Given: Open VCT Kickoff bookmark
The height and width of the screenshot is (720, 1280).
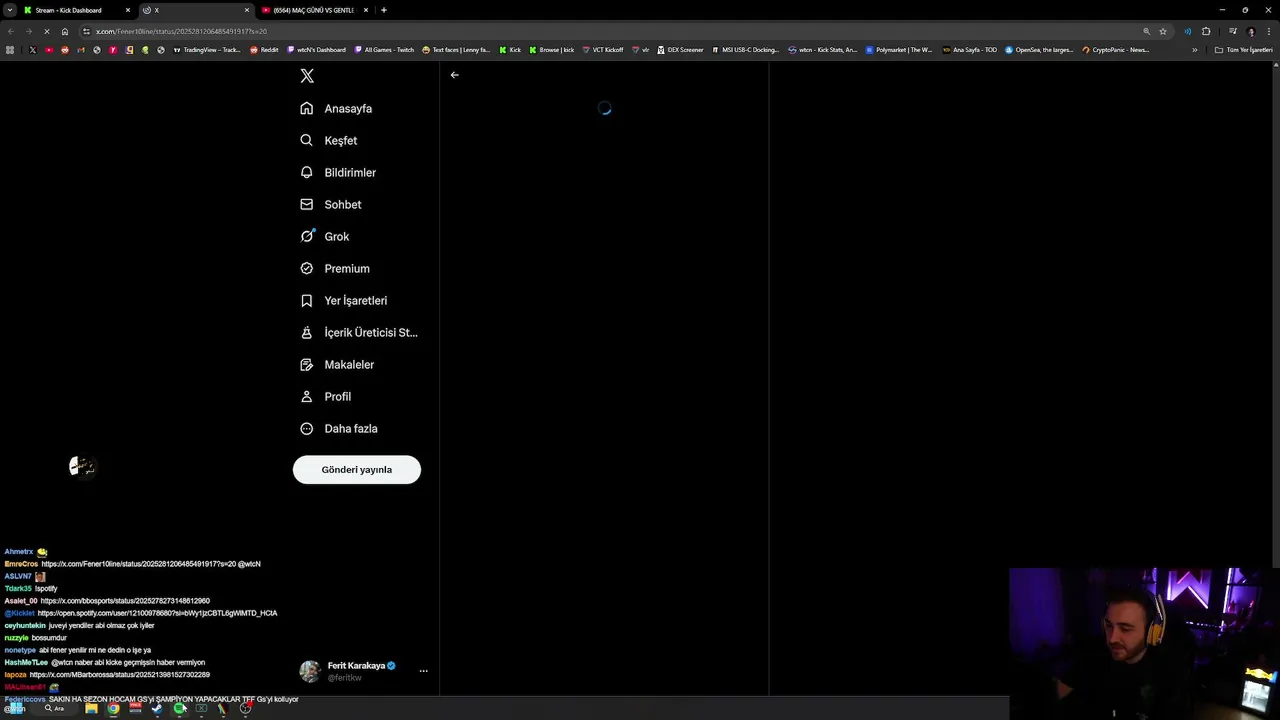Looking at the screenshot, I should click(602, 50).
